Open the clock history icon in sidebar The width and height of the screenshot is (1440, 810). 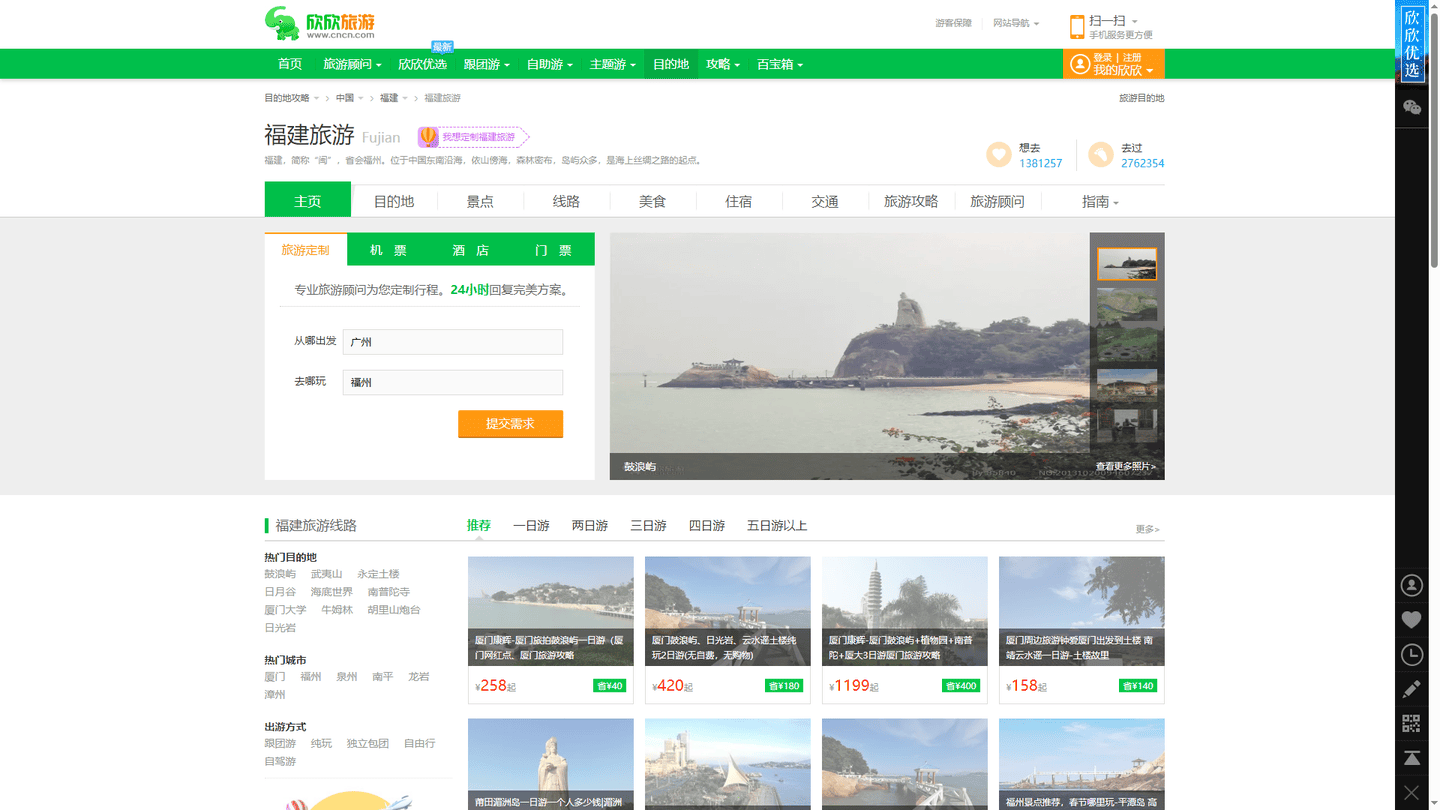[1412, 655]
